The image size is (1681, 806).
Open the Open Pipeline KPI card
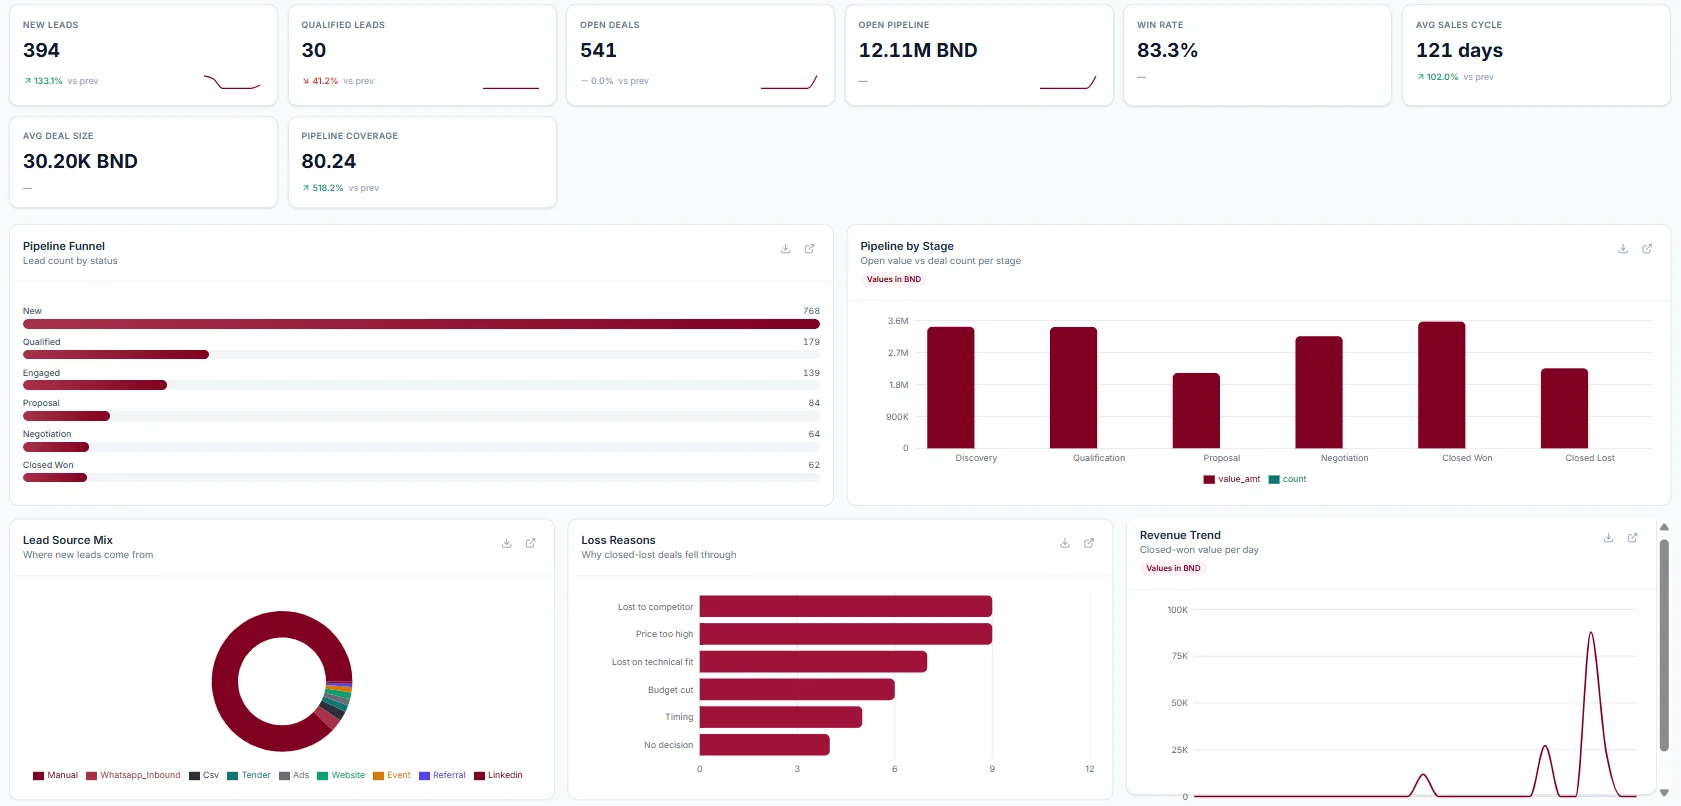979,55
